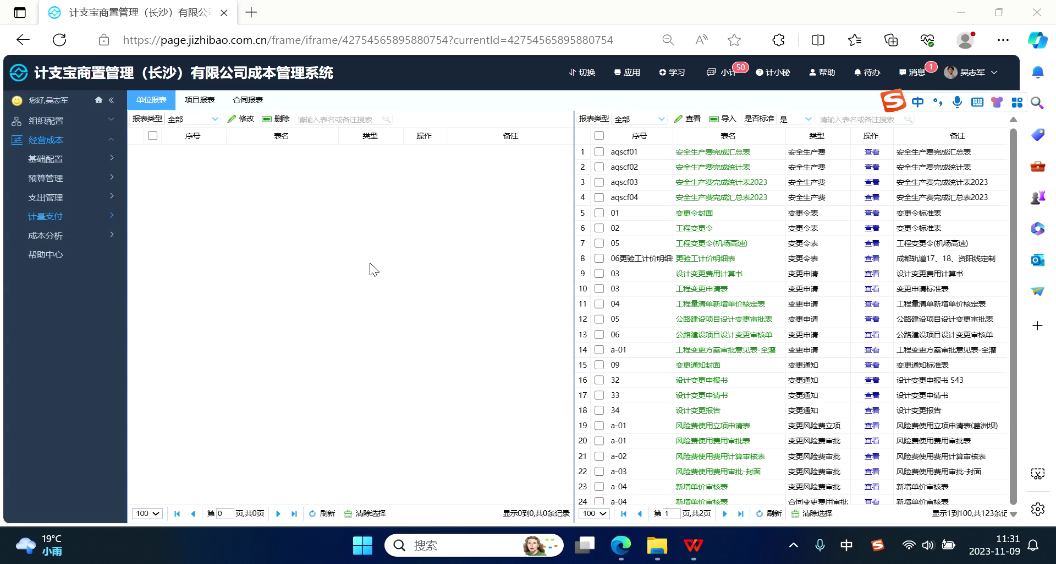This screenshot has height=564, width=1056.
Task: Click 清除选择 in the right pager
Action: 812,513
